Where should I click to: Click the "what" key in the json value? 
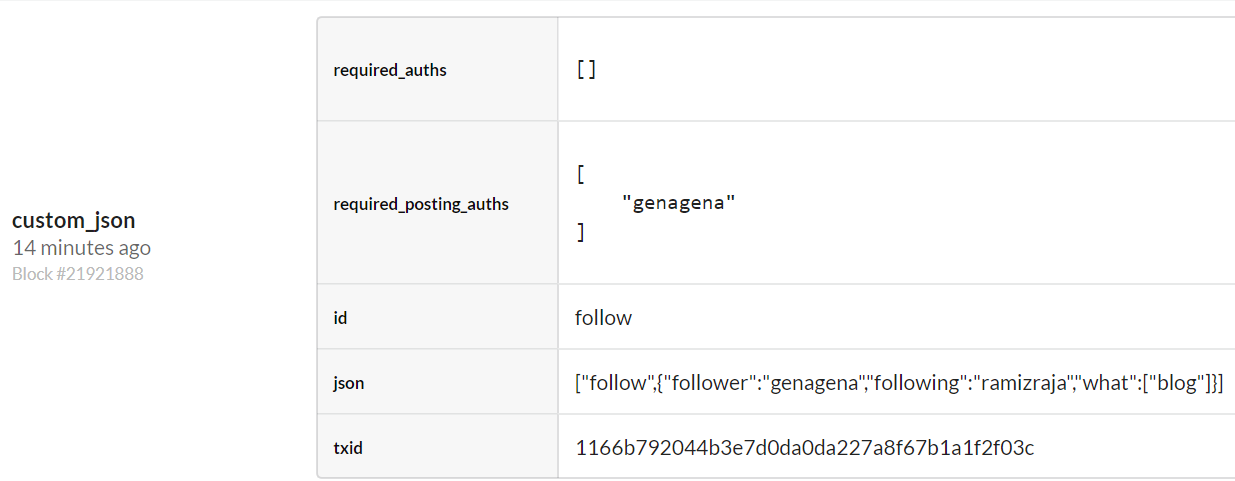pos(1106,383)
